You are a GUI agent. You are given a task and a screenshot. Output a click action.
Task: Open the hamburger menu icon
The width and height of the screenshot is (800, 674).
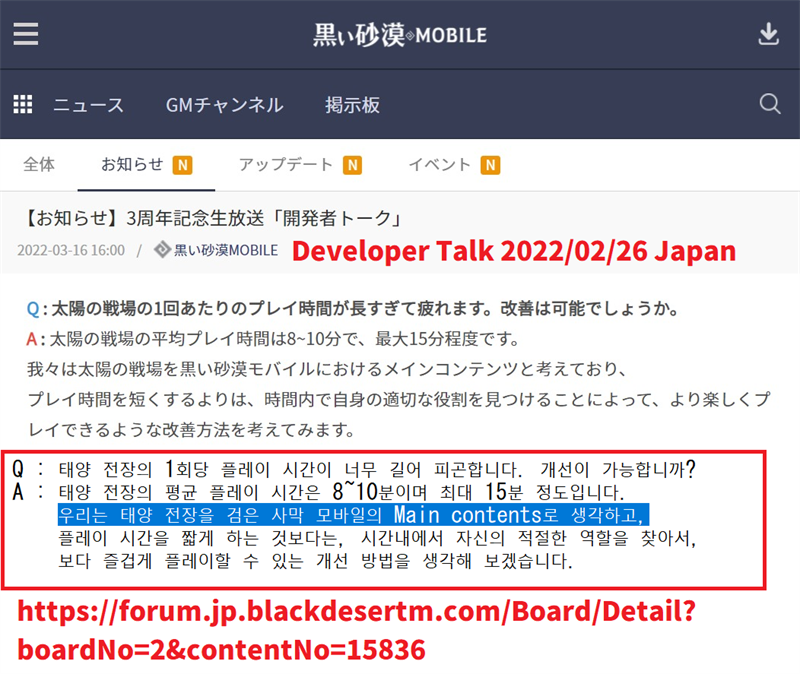click(x=26, y=34)
